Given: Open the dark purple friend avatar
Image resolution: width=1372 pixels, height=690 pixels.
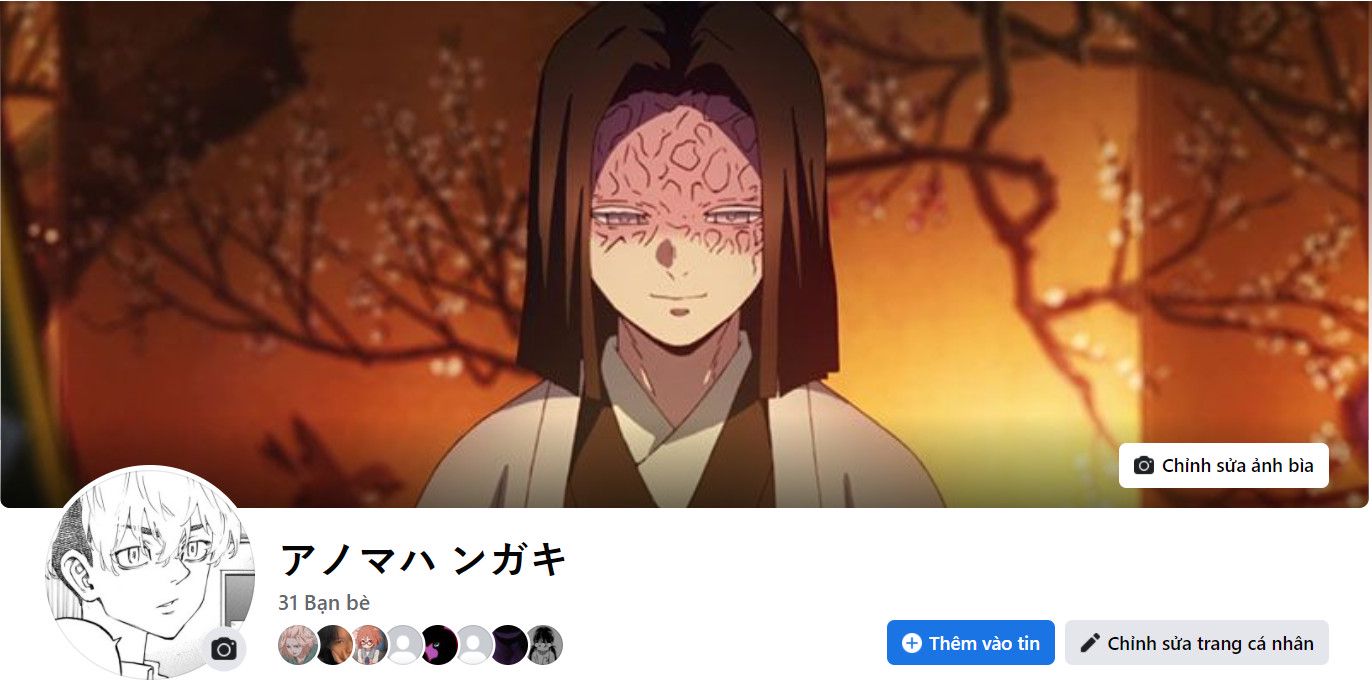Looking at the screenshot, I should click(x=509, y=645).
